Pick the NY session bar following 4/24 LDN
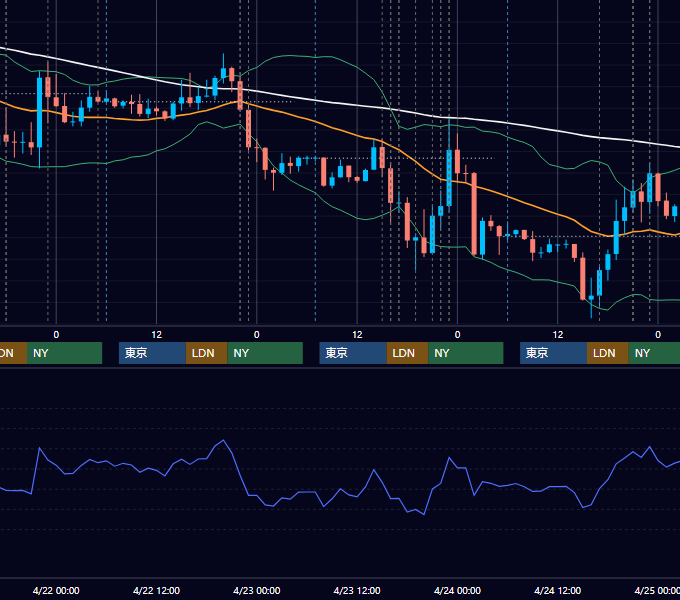The height and width of the screenshot is (600, 680). (x=654, y=353)
